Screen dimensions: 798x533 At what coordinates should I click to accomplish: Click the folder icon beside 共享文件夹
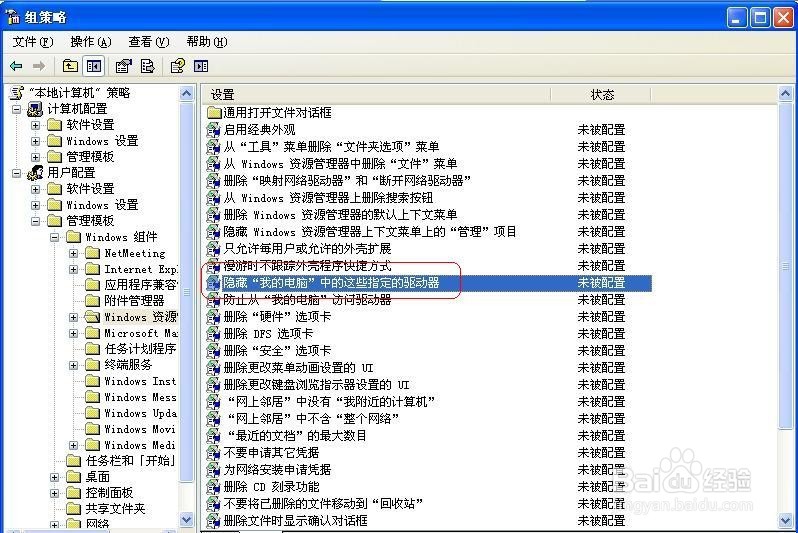coord(74,508)
